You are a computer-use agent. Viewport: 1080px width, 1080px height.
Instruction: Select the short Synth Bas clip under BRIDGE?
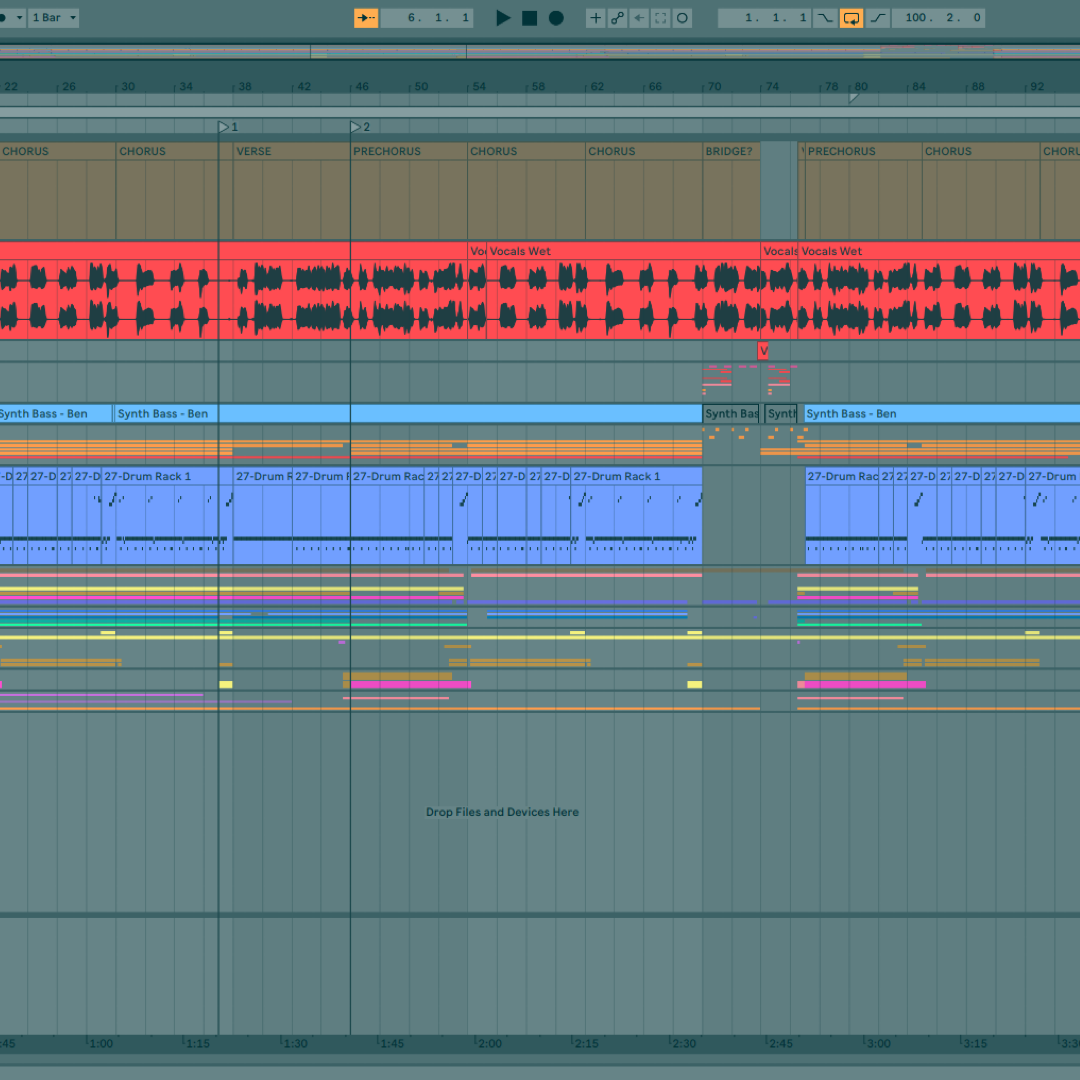click(731, 413)
